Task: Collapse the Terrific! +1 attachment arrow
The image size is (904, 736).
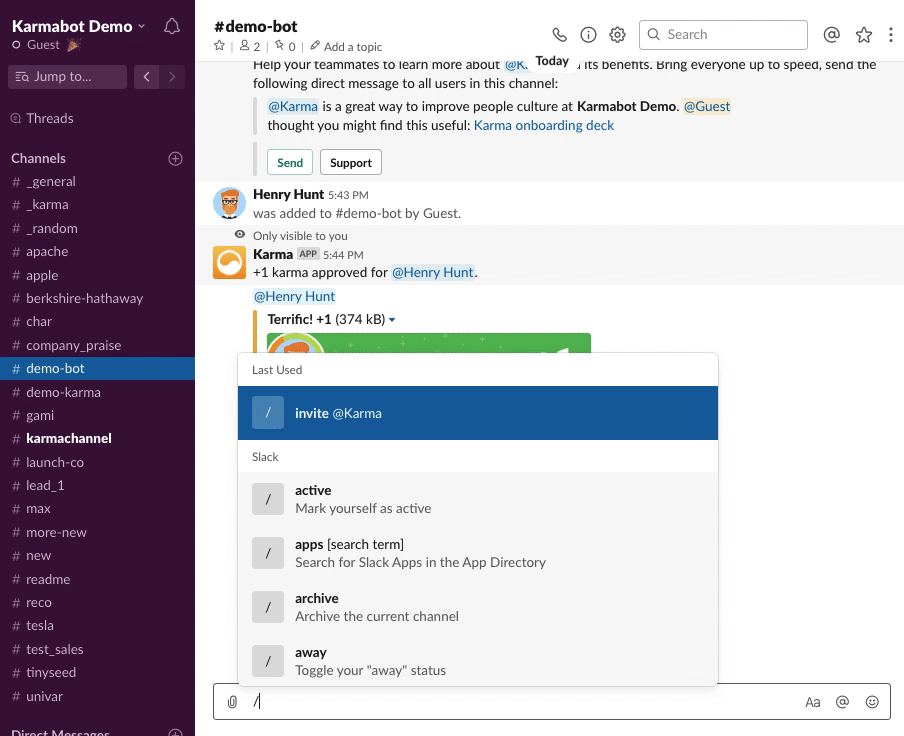Action: point(392,320)
